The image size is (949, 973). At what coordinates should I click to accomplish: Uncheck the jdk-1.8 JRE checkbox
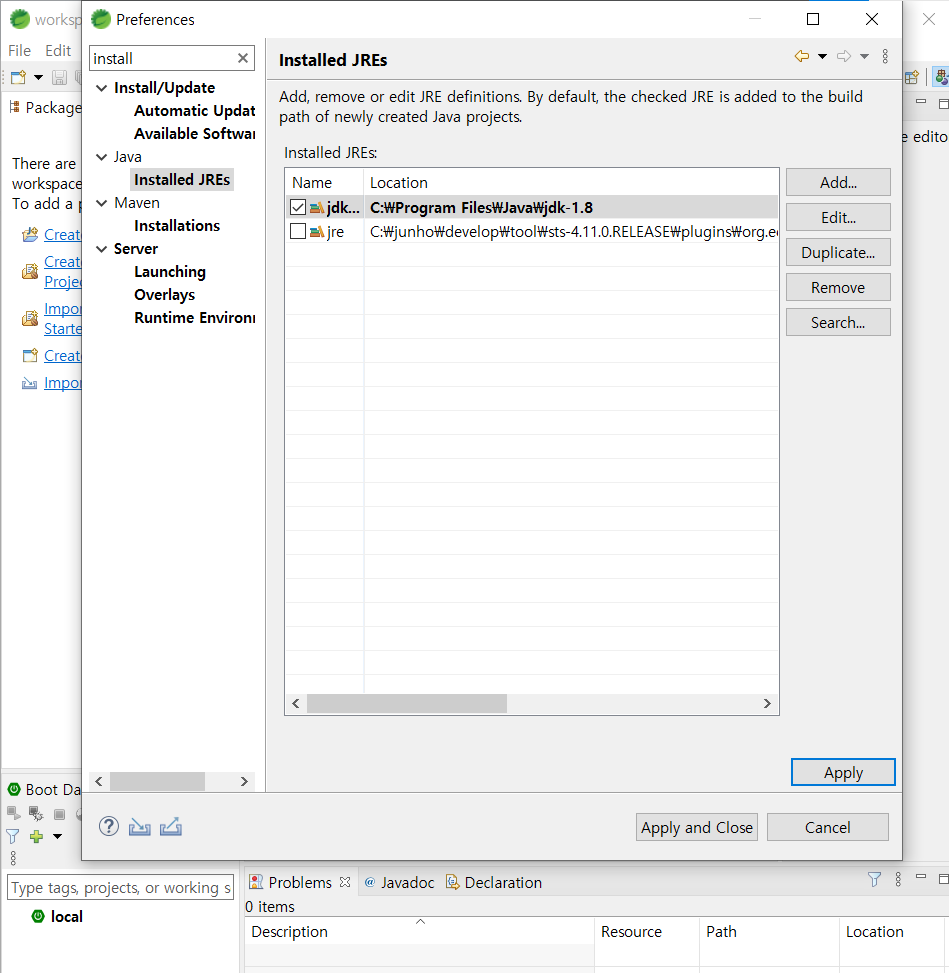tap(298, 207)
